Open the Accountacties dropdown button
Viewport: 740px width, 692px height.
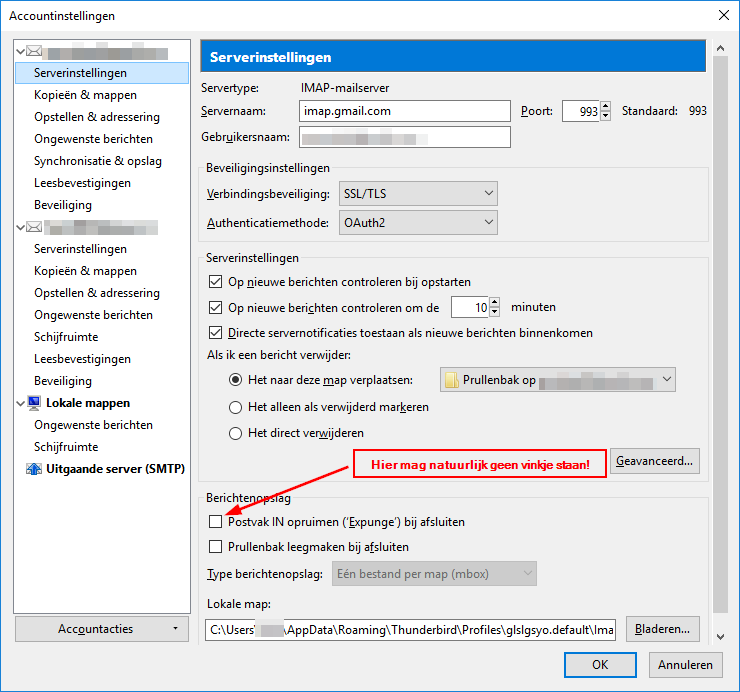[x=102, y=629]
